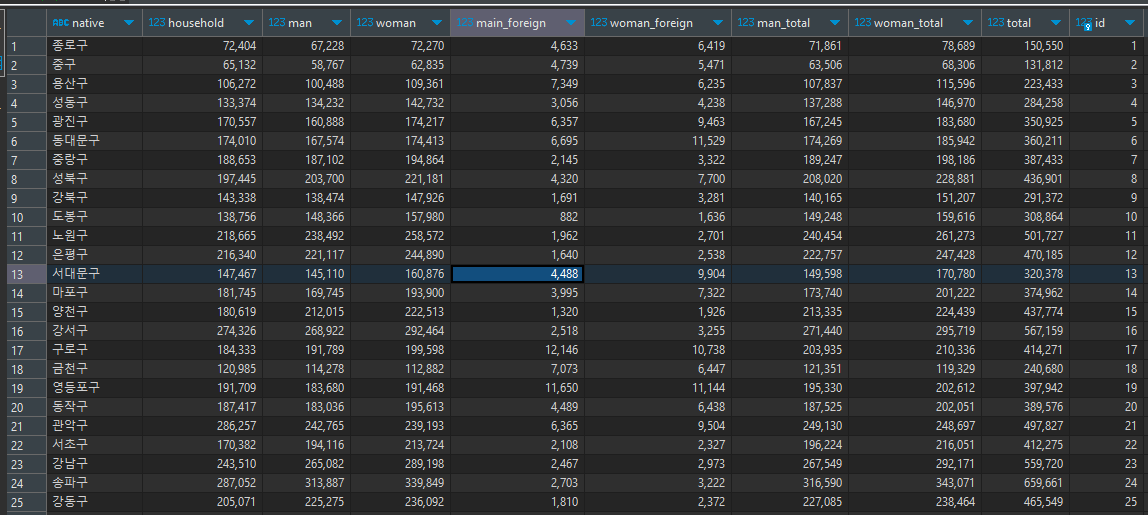Click the key-marked 123 icon of id column

[x=1084, y=23]
